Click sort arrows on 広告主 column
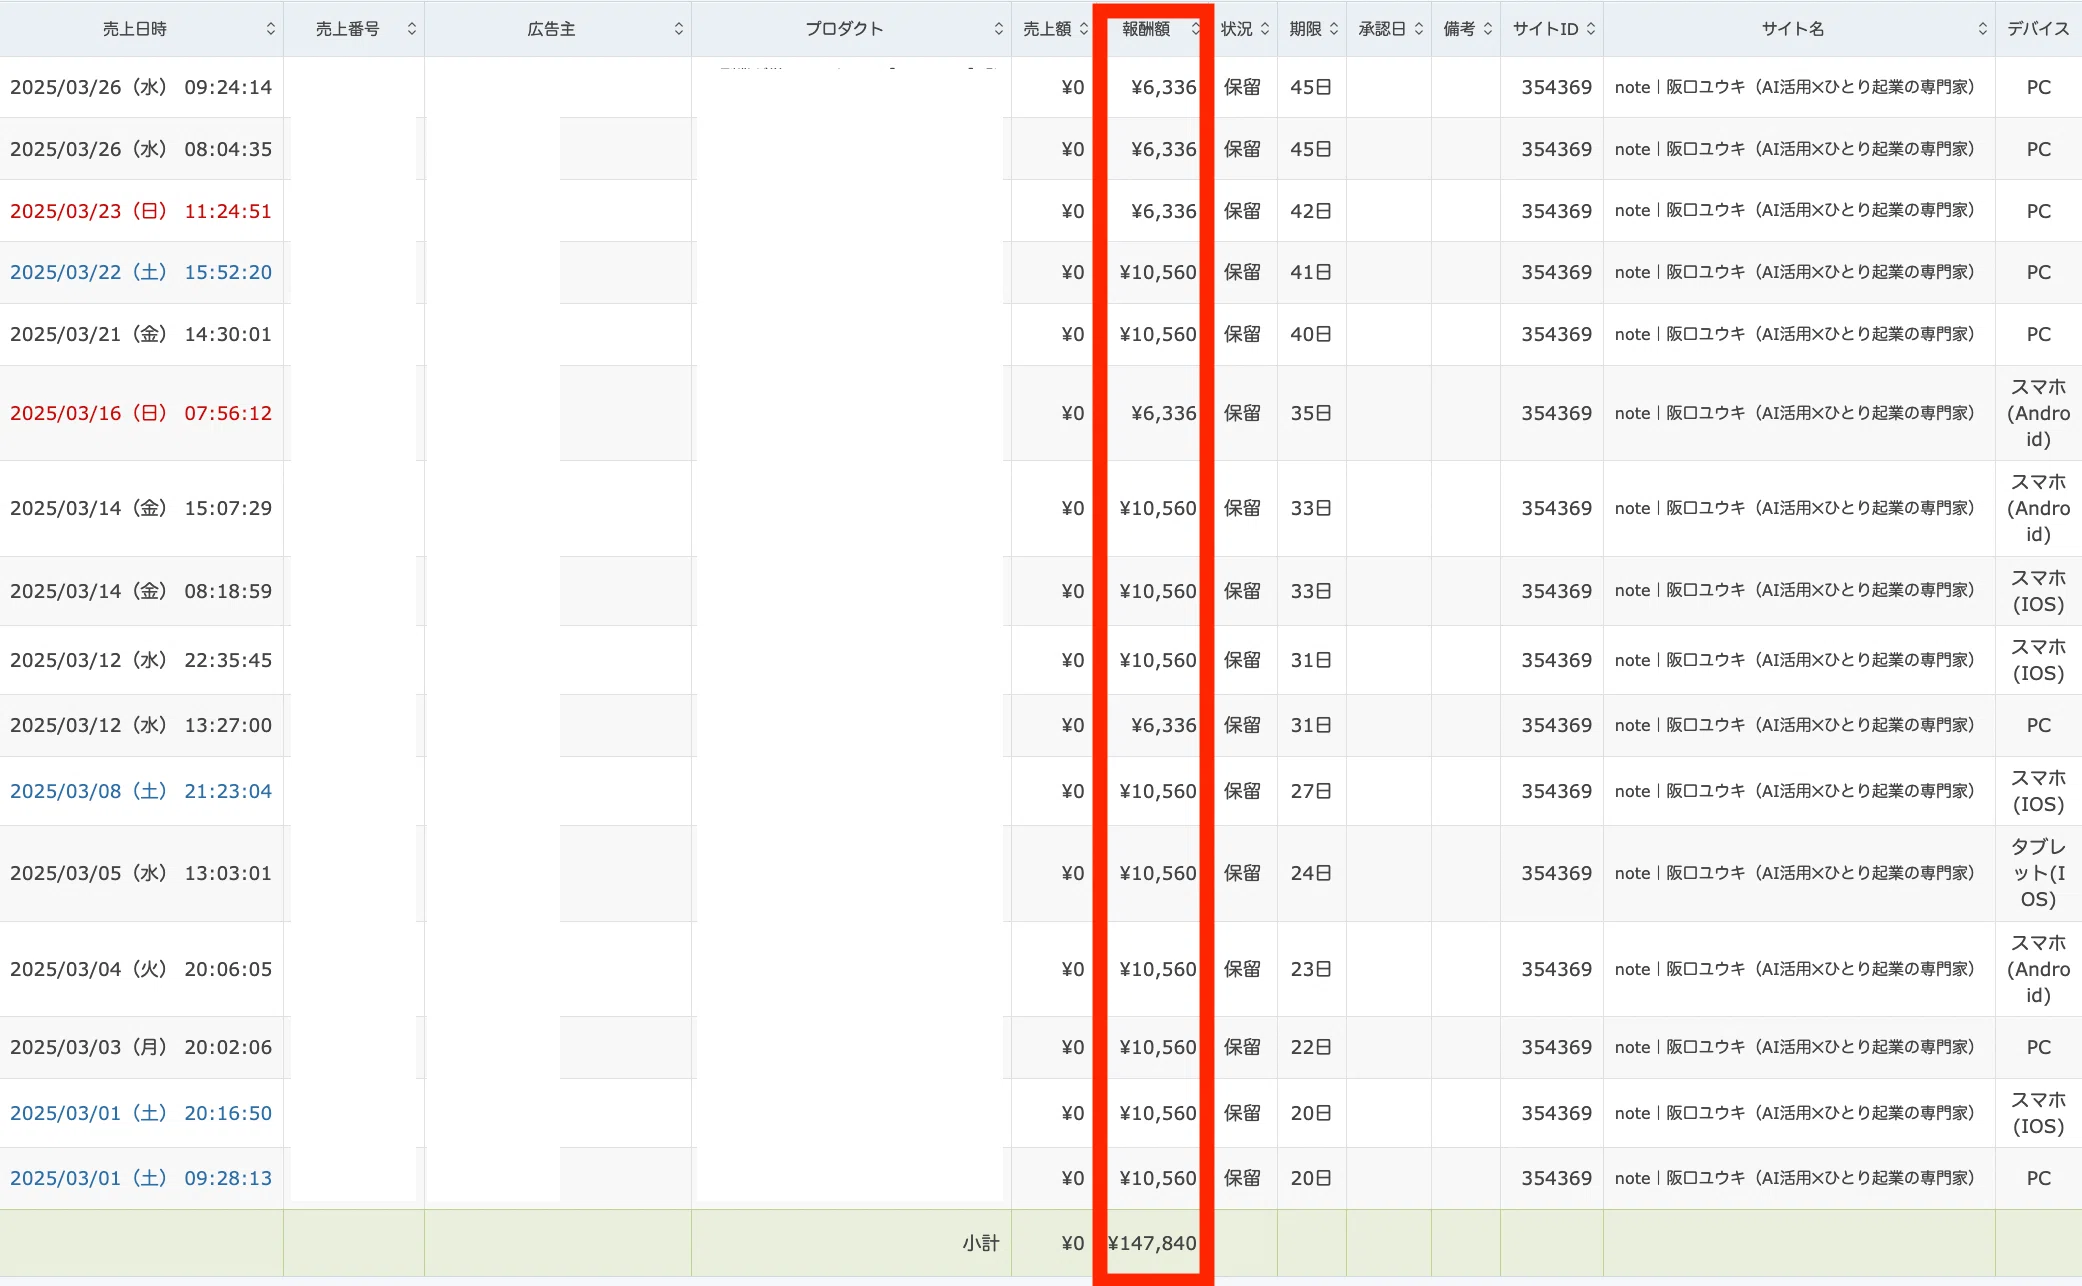This screenshot has height=1286, width=2082. click(x=678, y=29)
